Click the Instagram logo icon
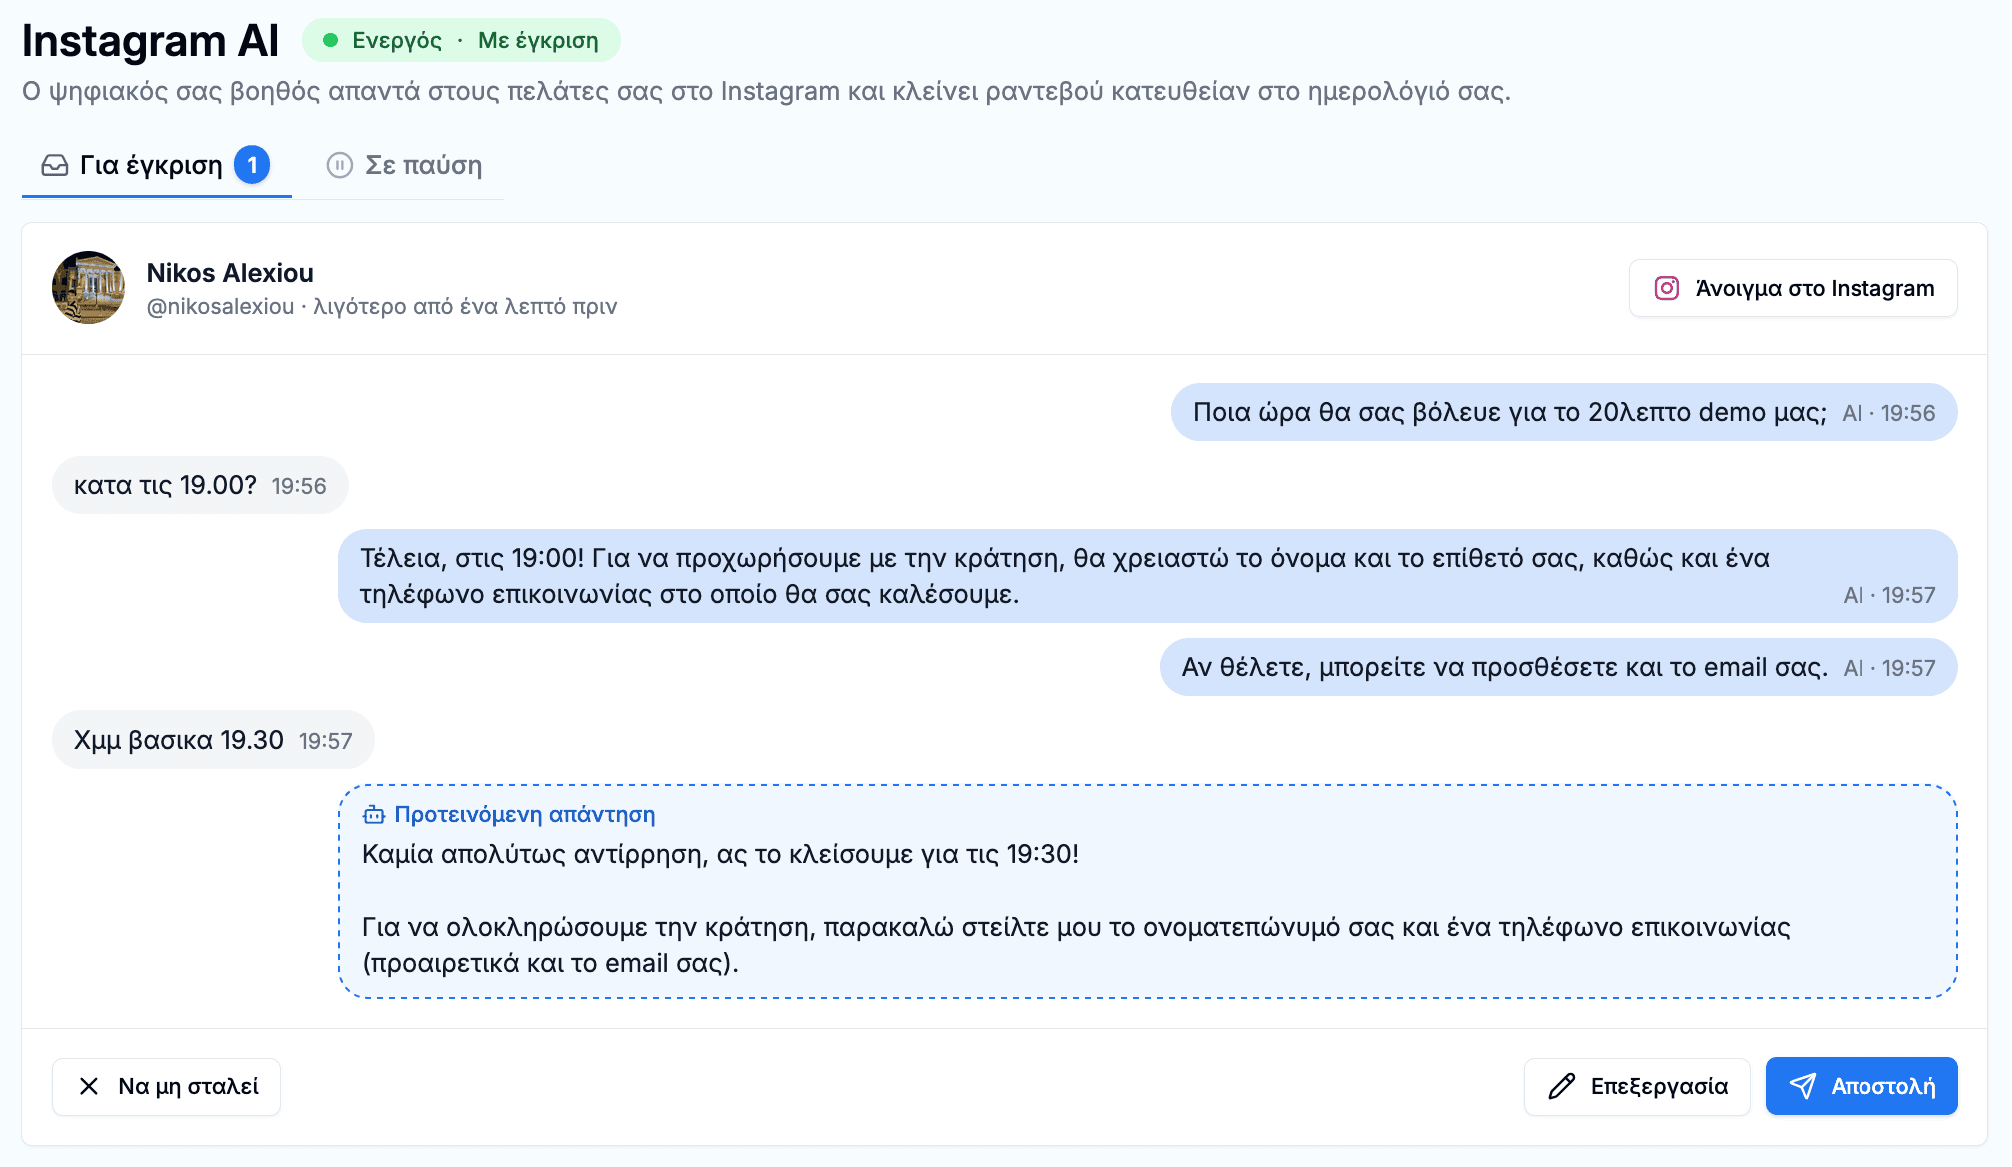 point(1667,288)
